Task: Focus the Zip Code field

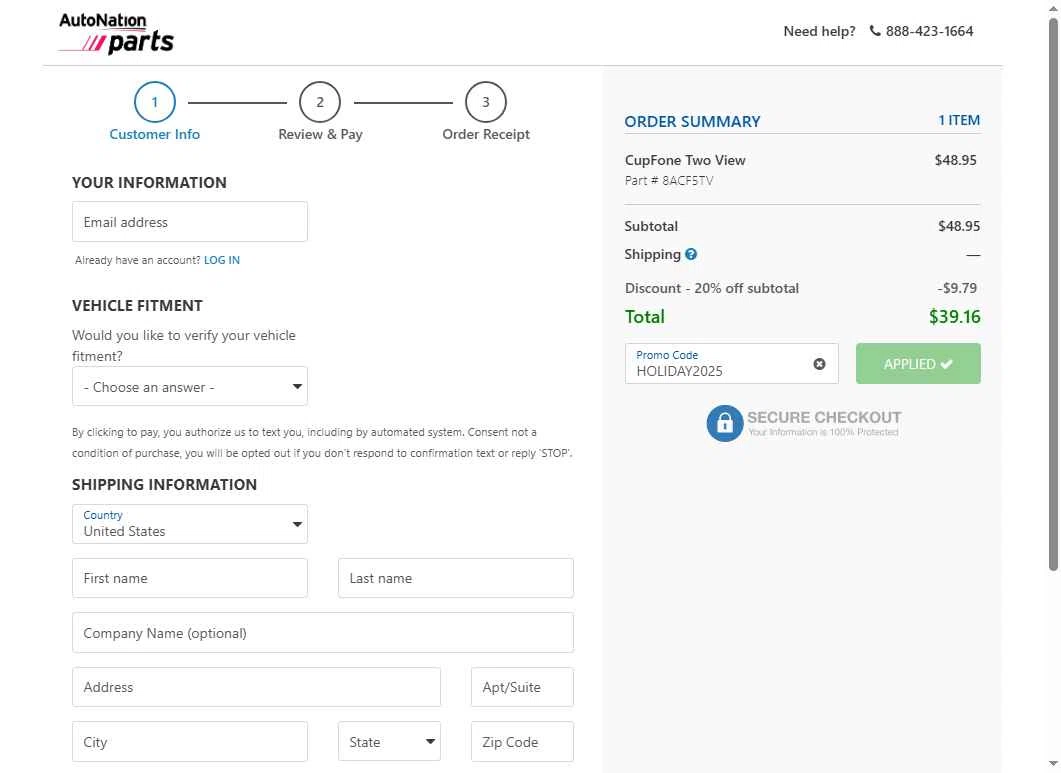Action: click(522, 742)
